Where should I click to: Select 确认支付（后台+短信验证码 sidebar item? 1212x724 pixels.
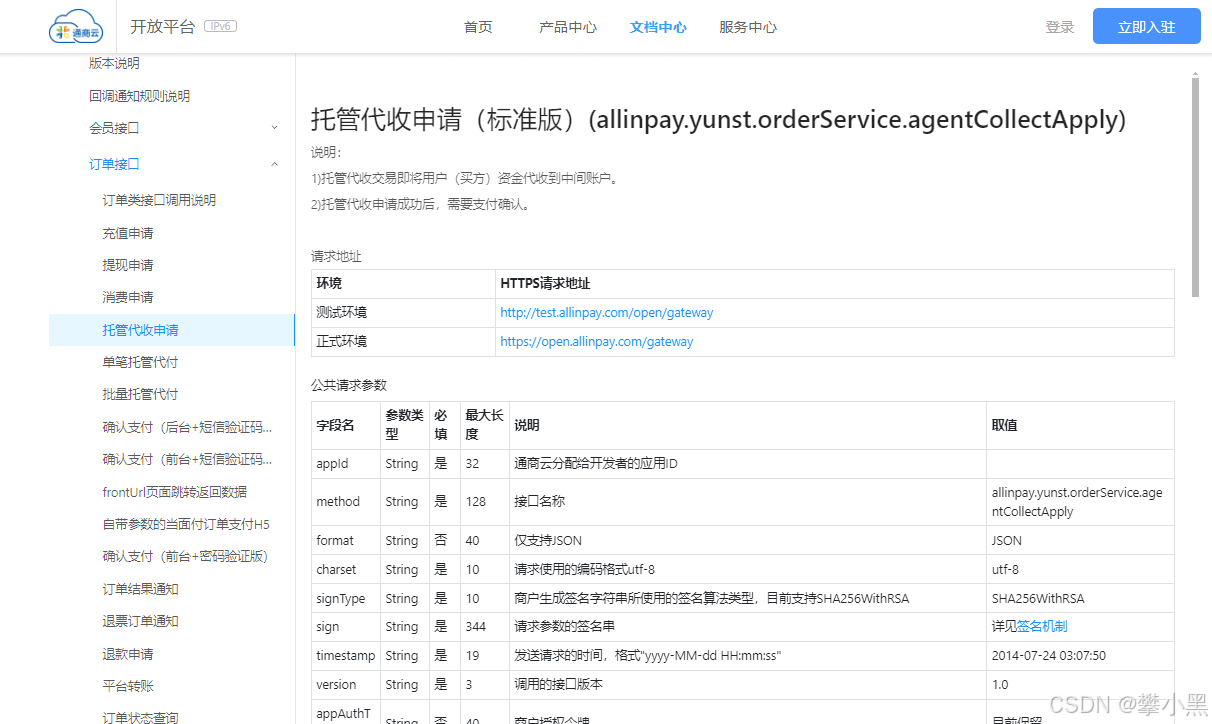[x=187, y=427]
